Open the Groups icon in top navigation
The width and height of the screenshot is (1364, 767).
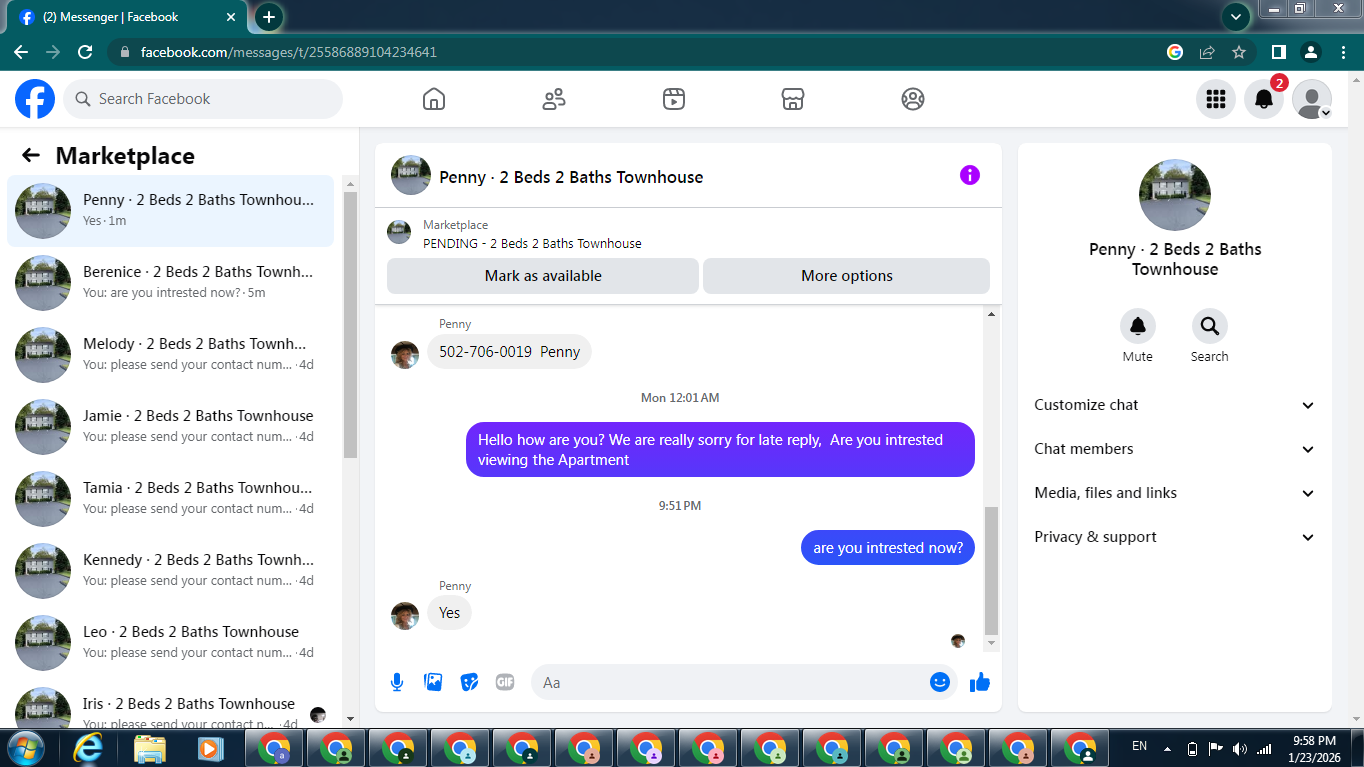913,99
